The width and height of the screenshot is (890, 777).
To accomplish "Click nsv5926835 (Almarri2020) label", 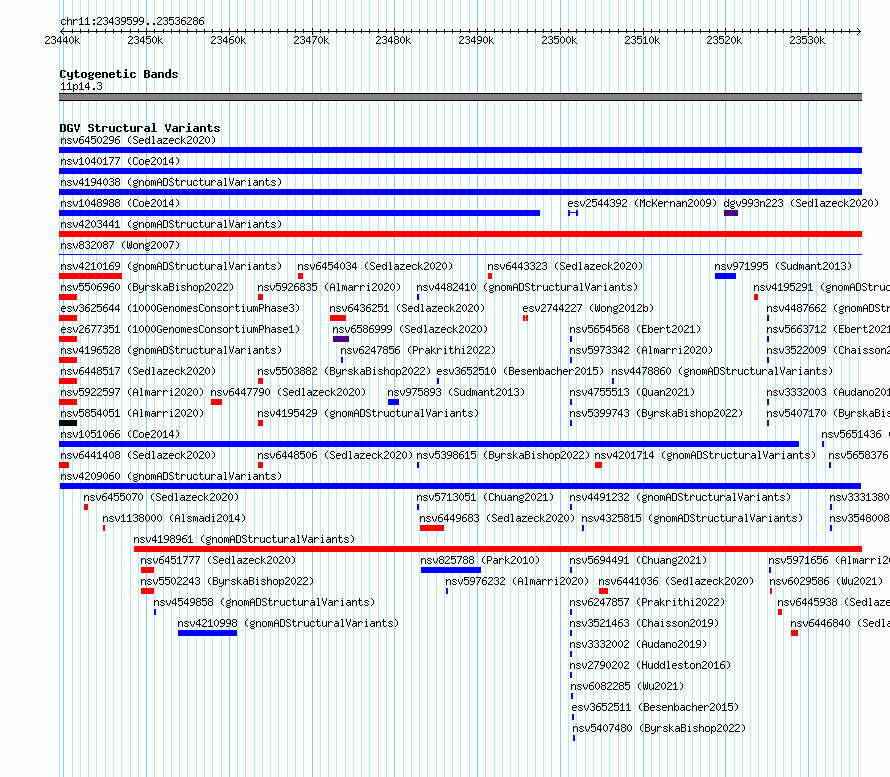I will point(329,287).
